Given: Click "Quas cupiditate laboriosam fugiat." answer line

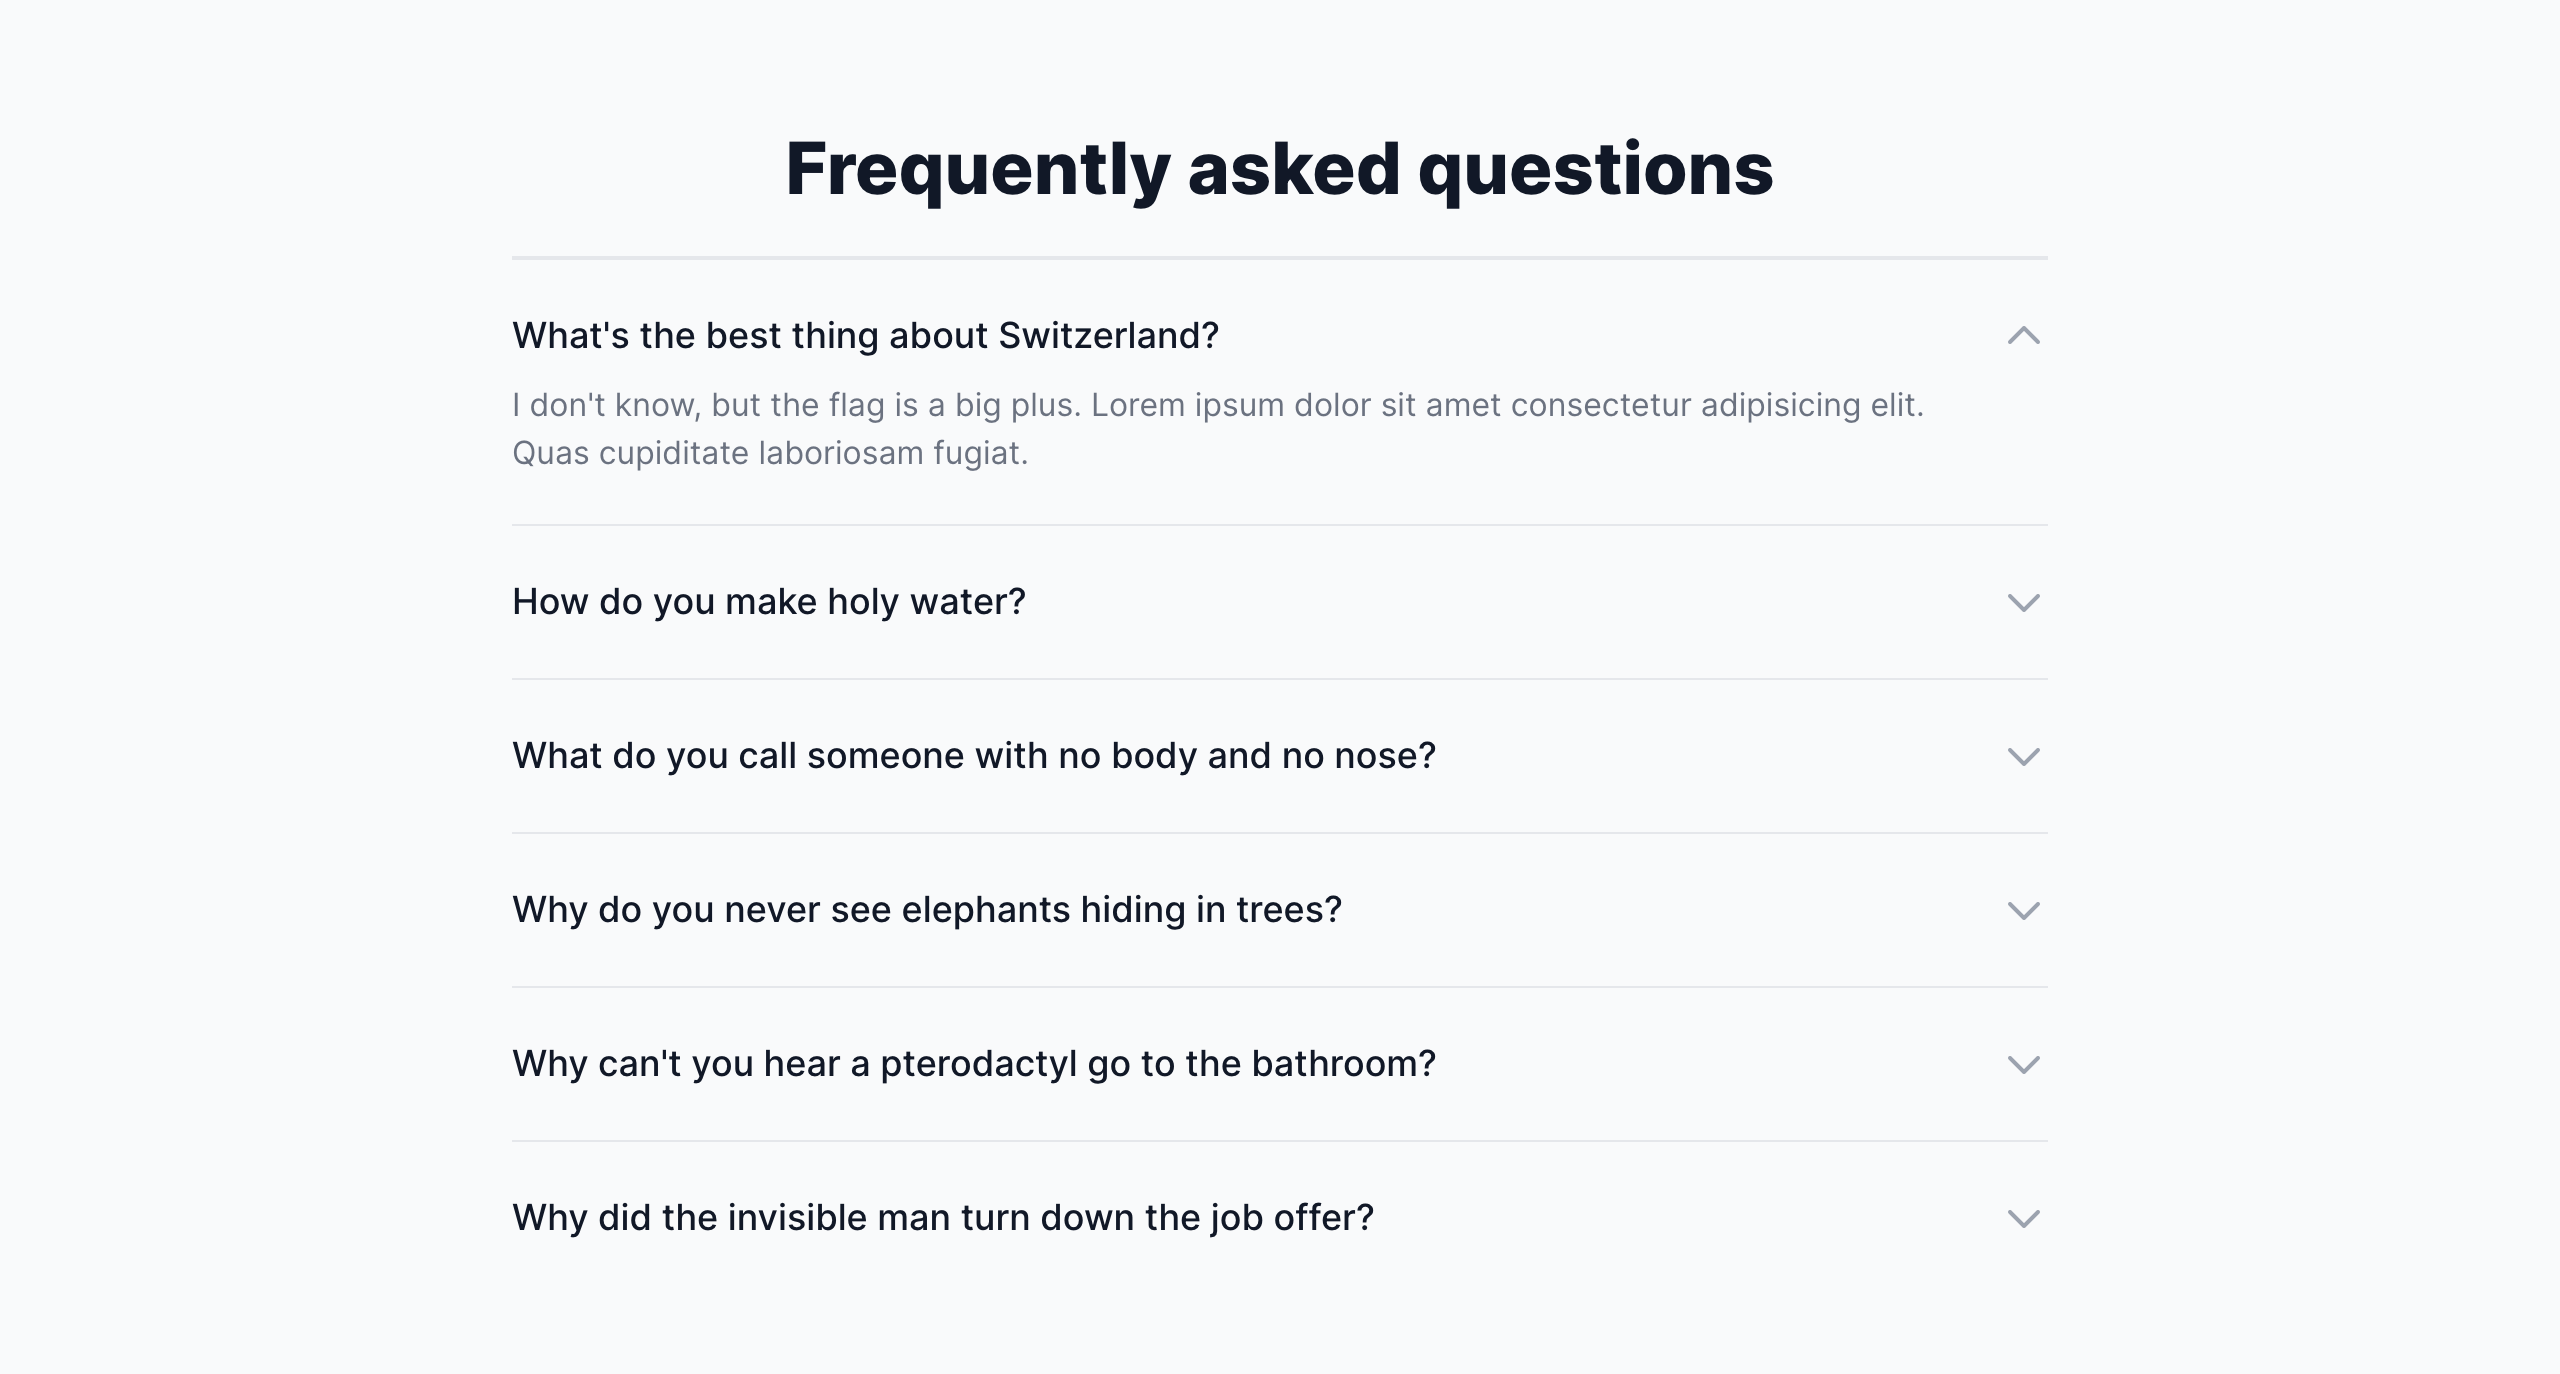Looking at the screenshot, I should click(x=770, y=453).
